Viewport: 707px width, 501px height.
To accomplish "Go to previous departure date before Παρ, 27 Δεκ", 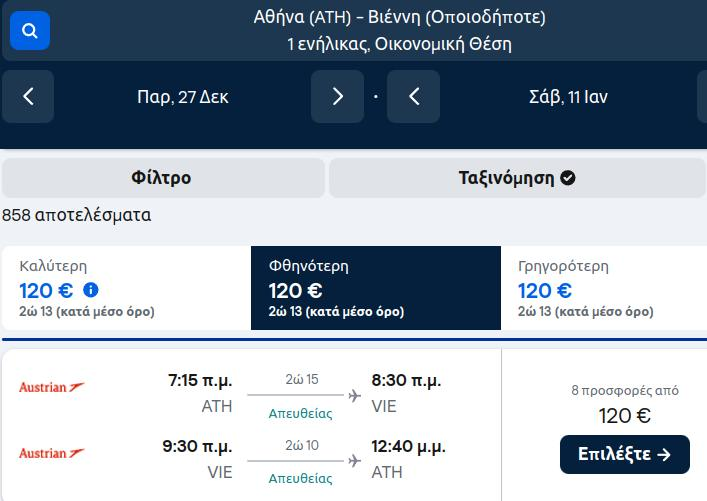I will [x=28, y=97].
